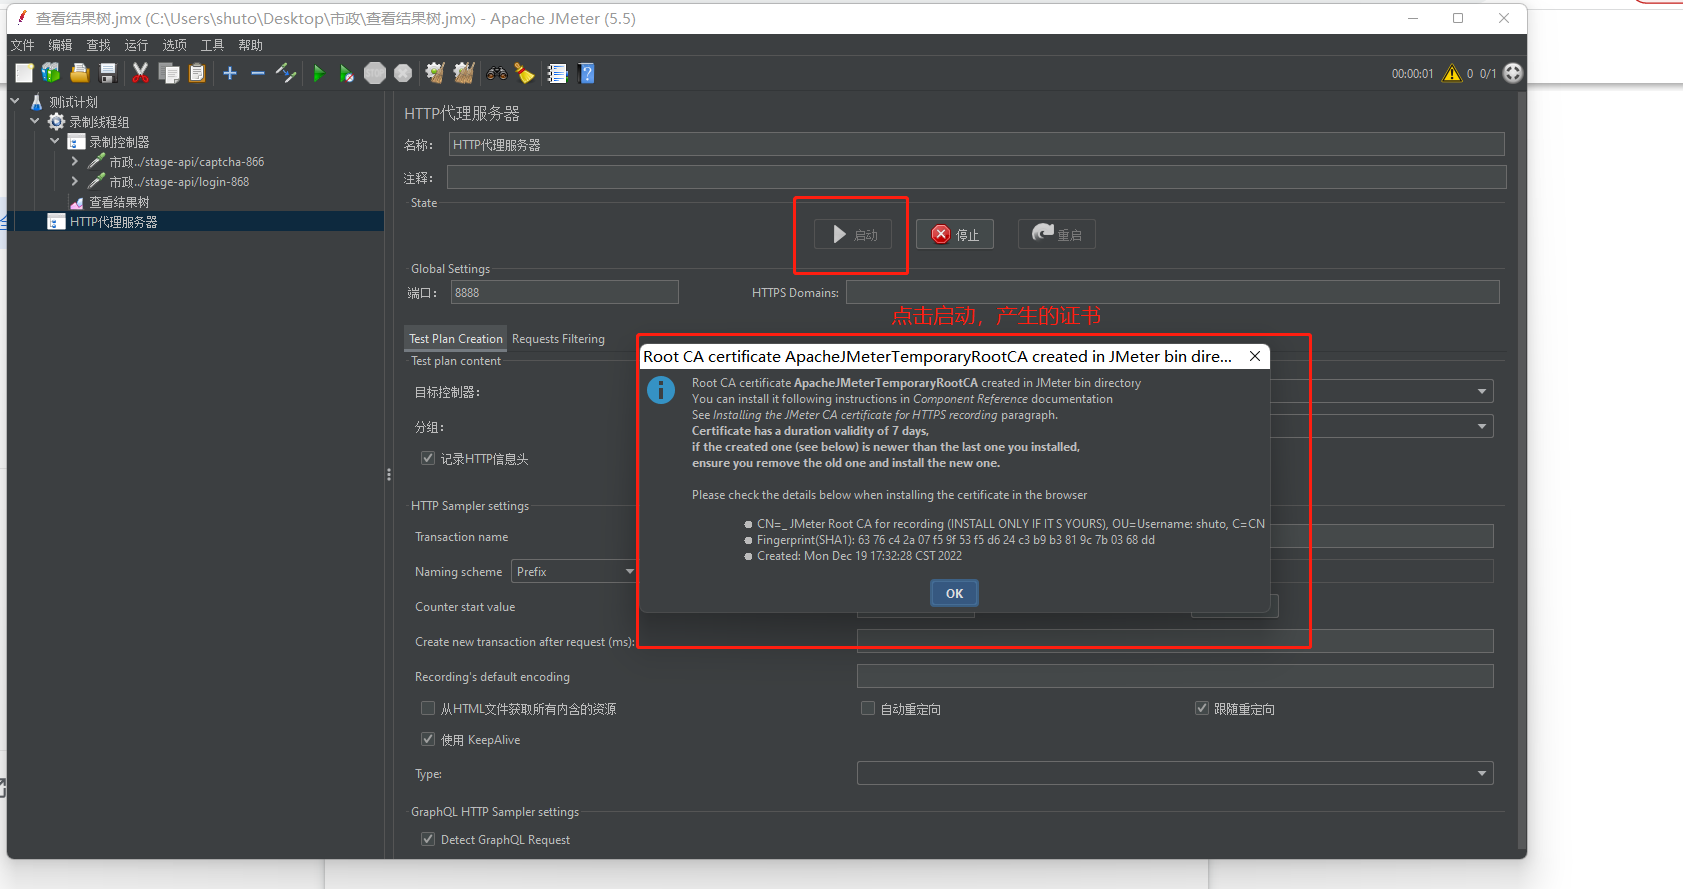The height and width of the screenshot is (889, 1683).
Task: Click the Reset Search yellow brush icon
Action: [524, 73]
